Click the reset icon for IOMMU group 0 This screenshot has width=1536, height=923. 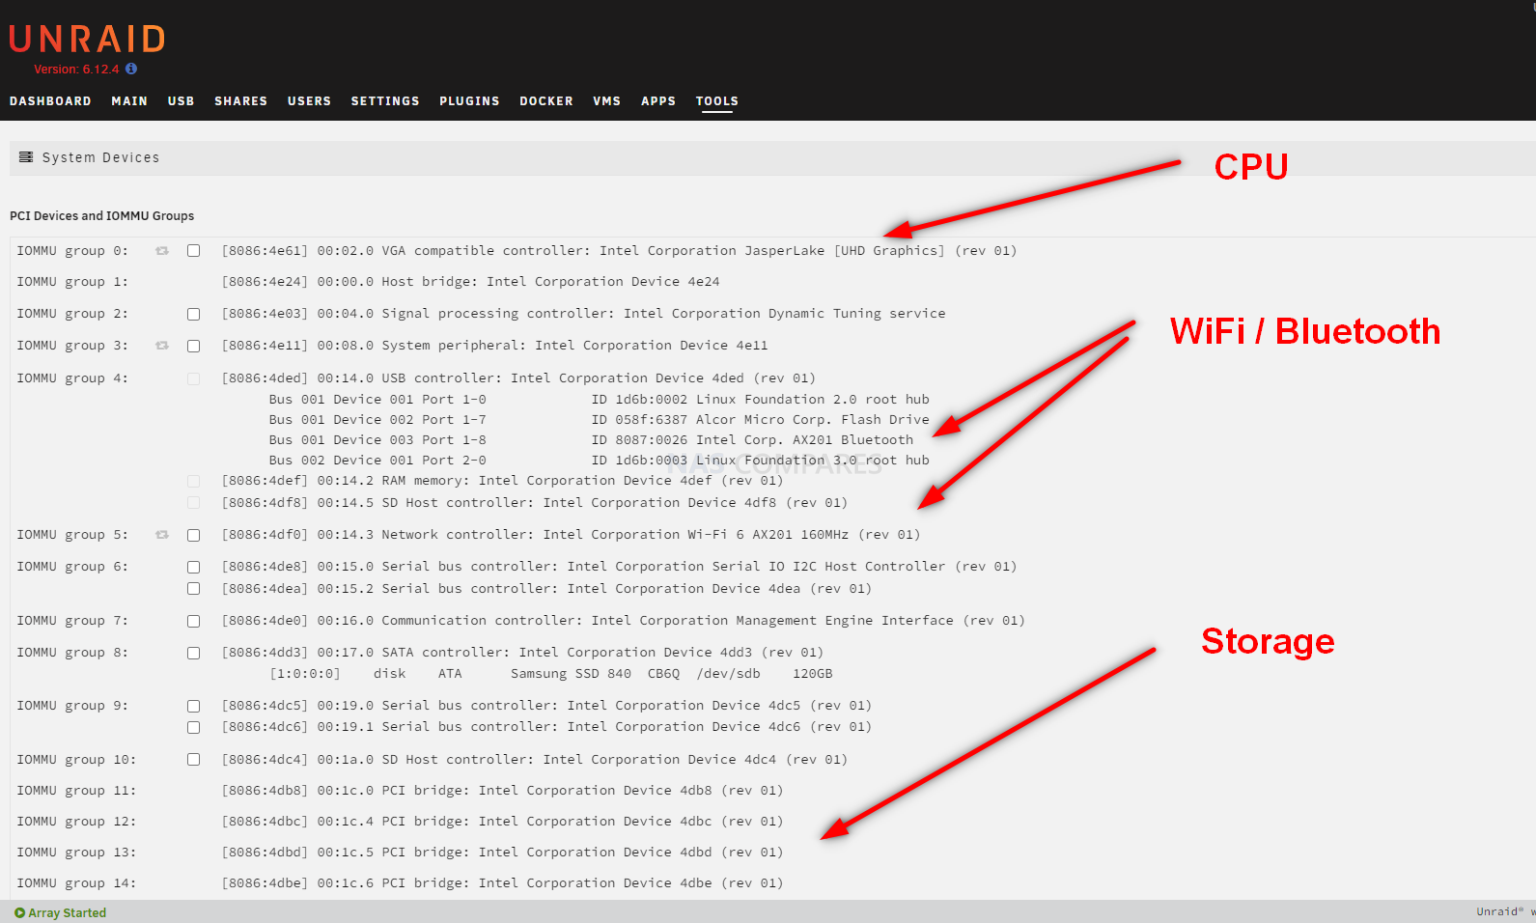pyautogui.click(x=162, y=251)
